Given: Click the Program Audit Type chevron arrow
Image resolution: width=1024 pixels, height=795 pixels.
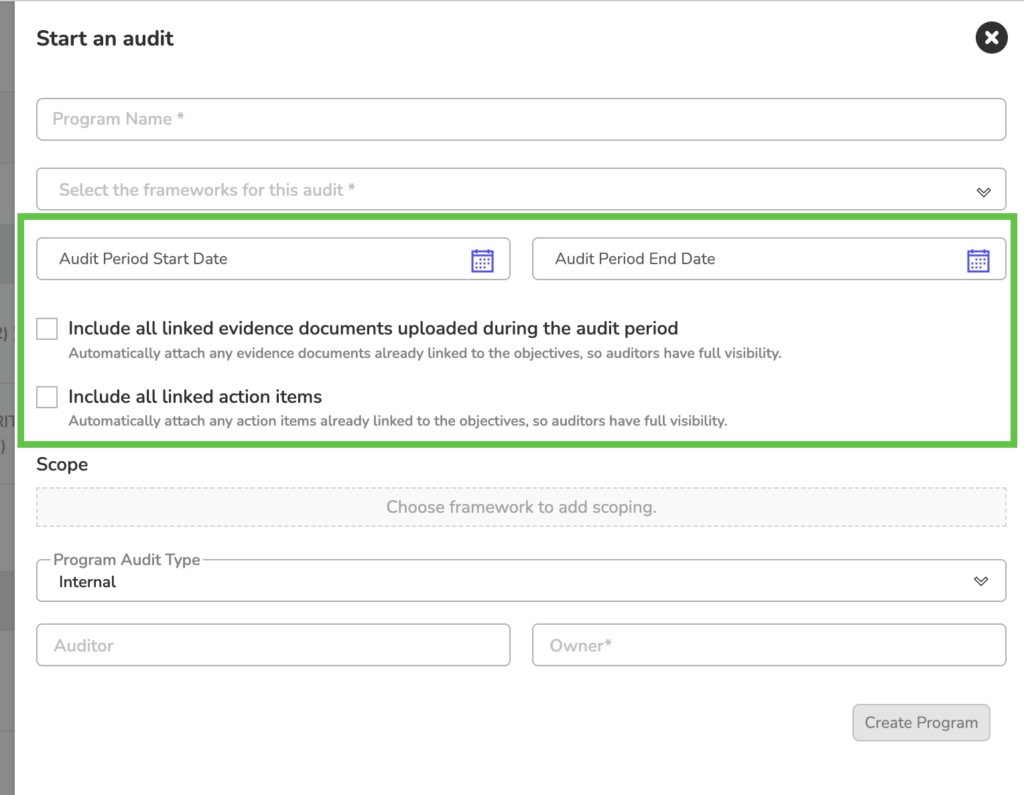Looking at the screenshot, I should tap(981, 582).
